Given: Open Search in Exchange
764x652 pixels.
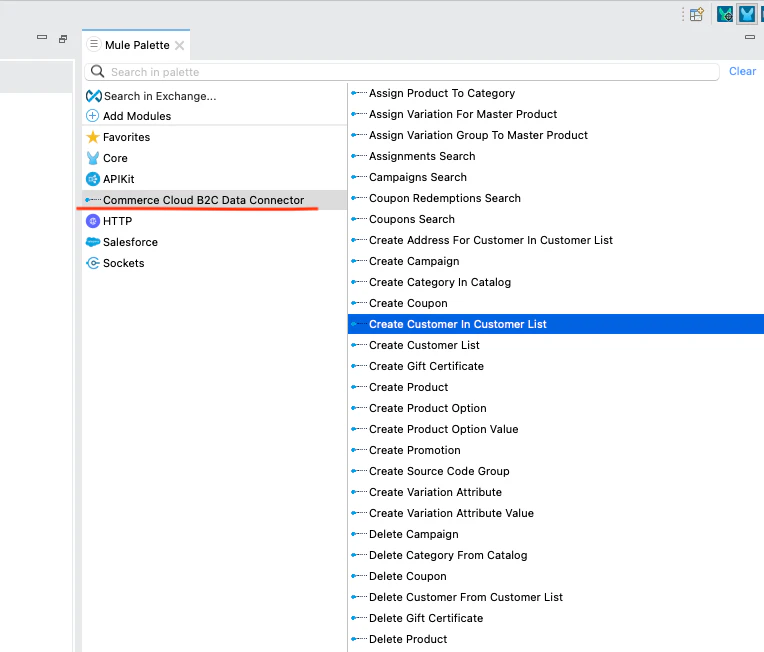Looking at the screenshot, I should (160, 96).
